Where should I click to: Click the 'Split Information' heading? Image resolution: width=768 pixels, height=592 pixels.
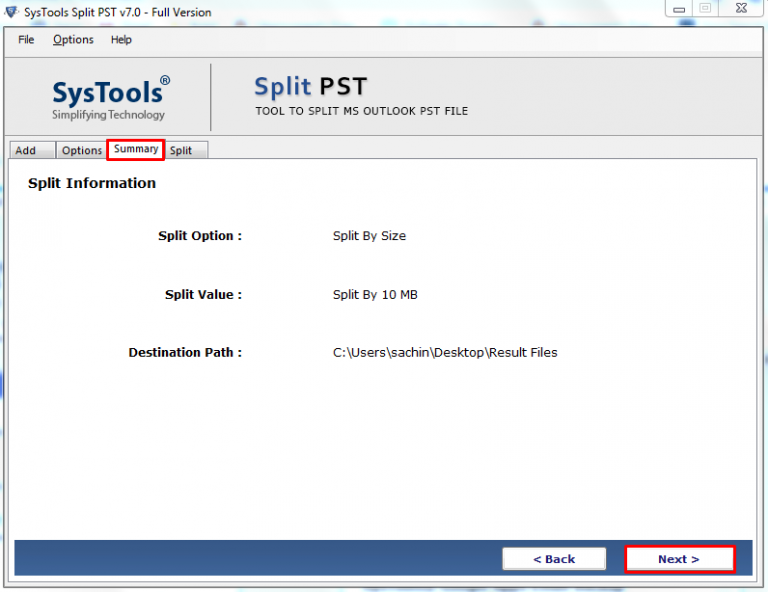92,183
